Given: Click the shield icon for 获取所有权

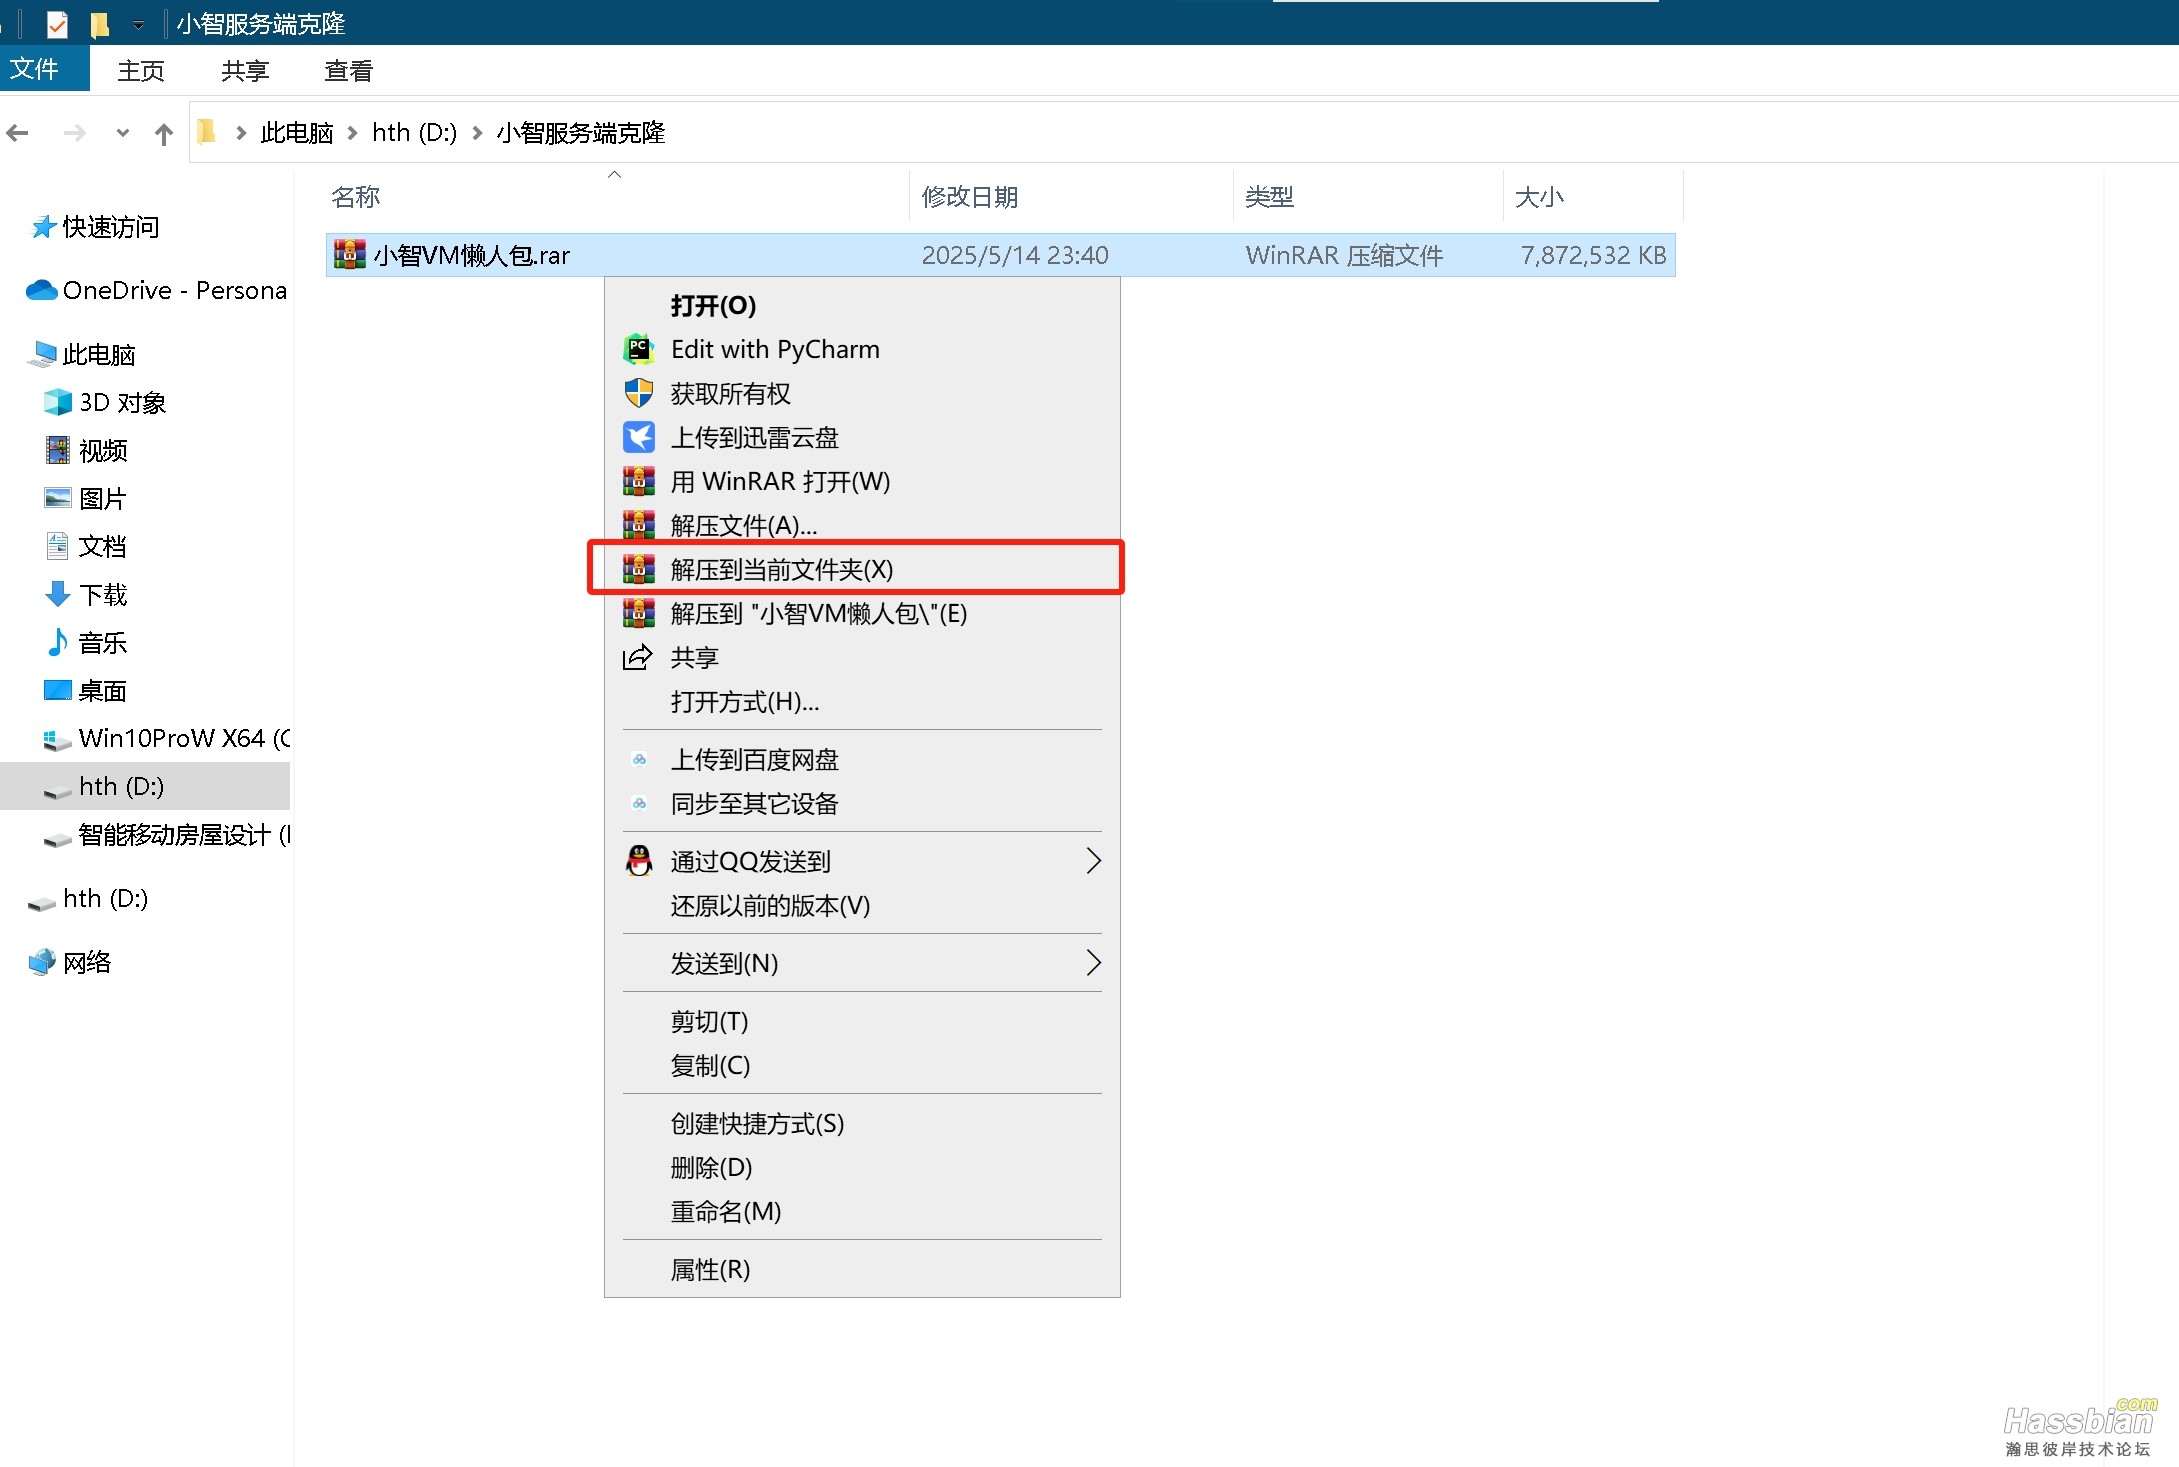Looking at the screenshot, I should (x=639, y=393).
